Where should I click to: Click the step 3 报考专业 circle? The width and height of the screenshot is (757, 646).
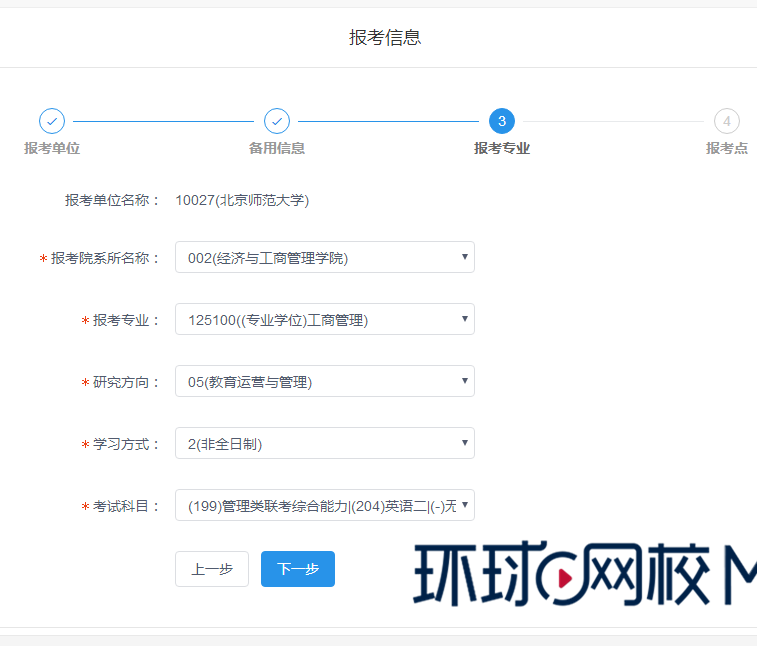click(502, 121)
